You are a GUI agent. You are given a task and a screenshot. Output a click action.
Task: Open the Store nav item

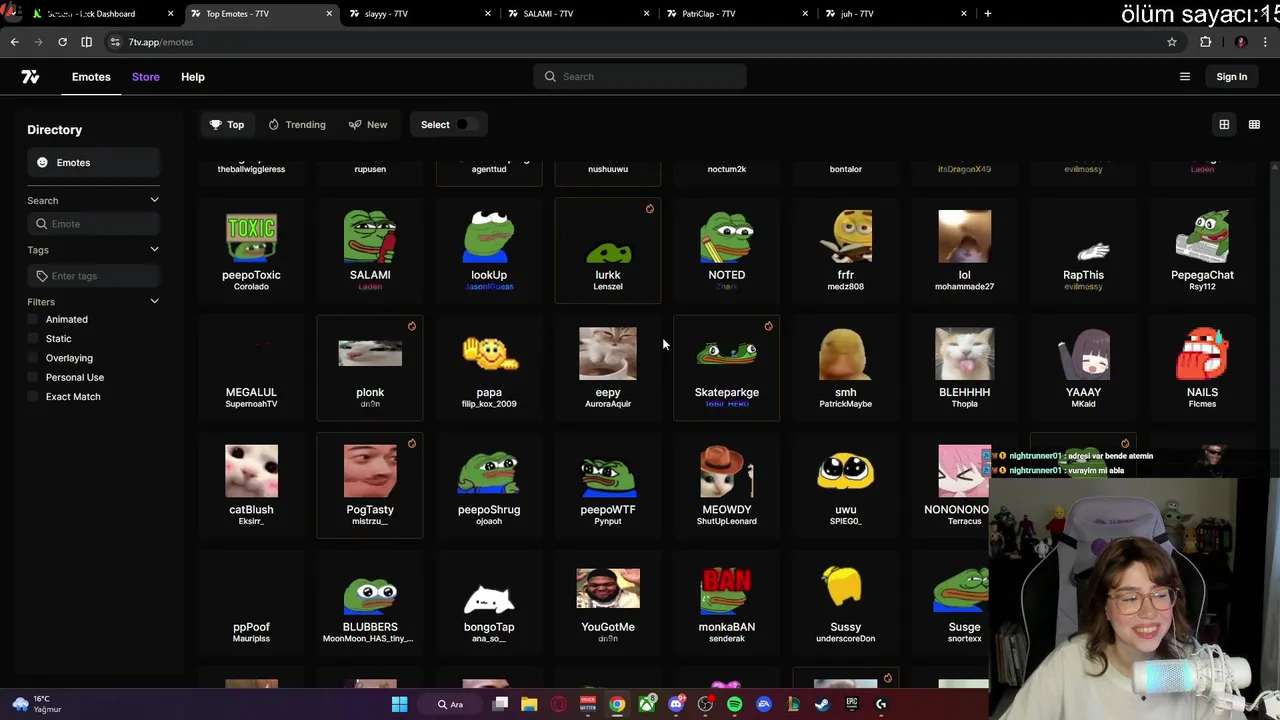click(x=145, y=77)
